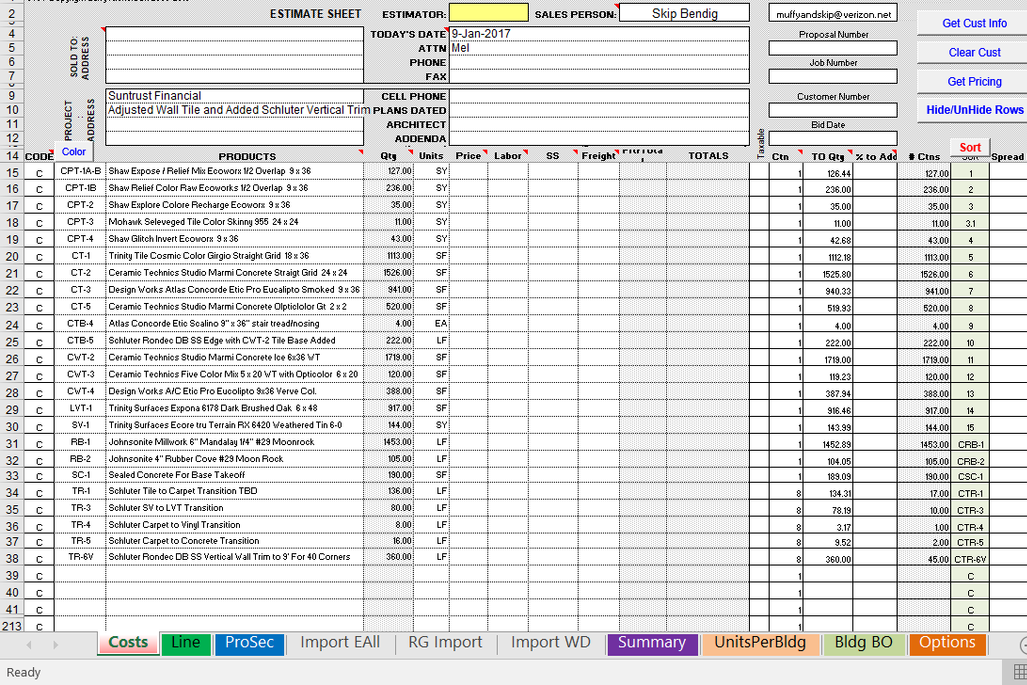Select row header 38
1027x685 pixels.
(12, 559)
